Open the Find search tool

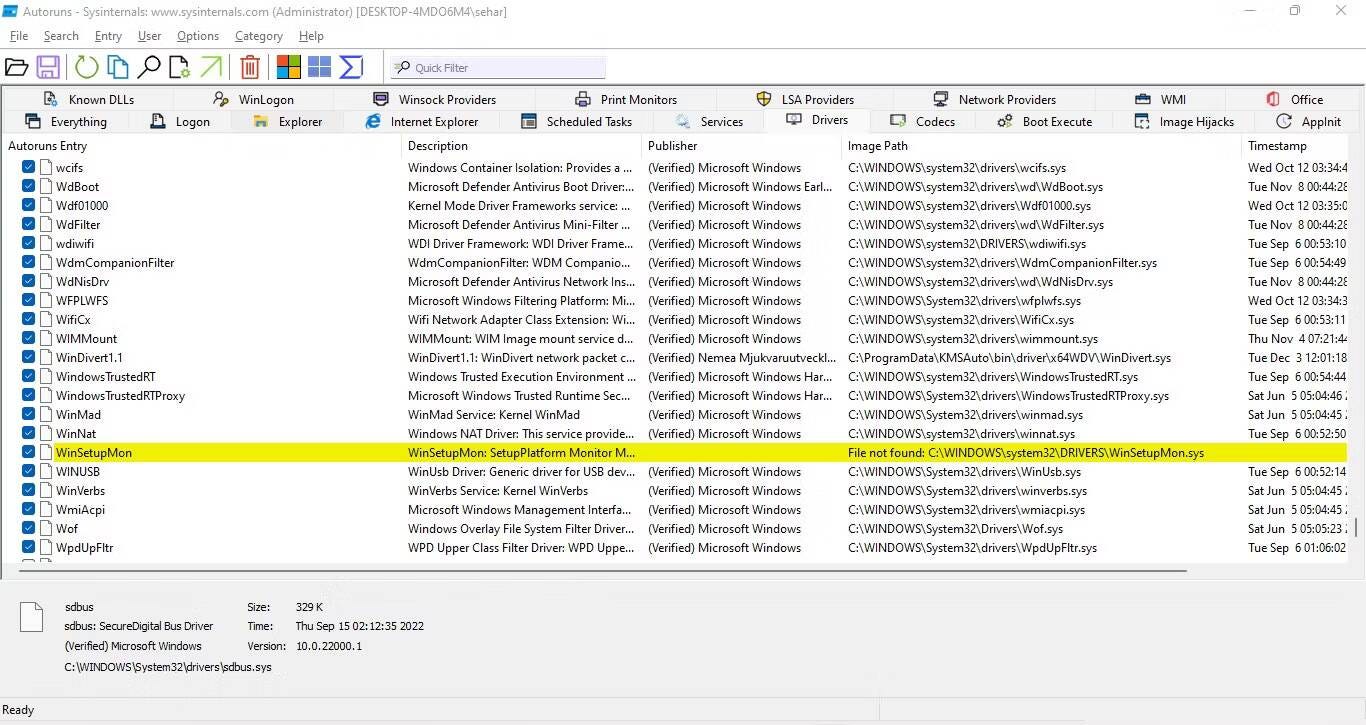149,66
